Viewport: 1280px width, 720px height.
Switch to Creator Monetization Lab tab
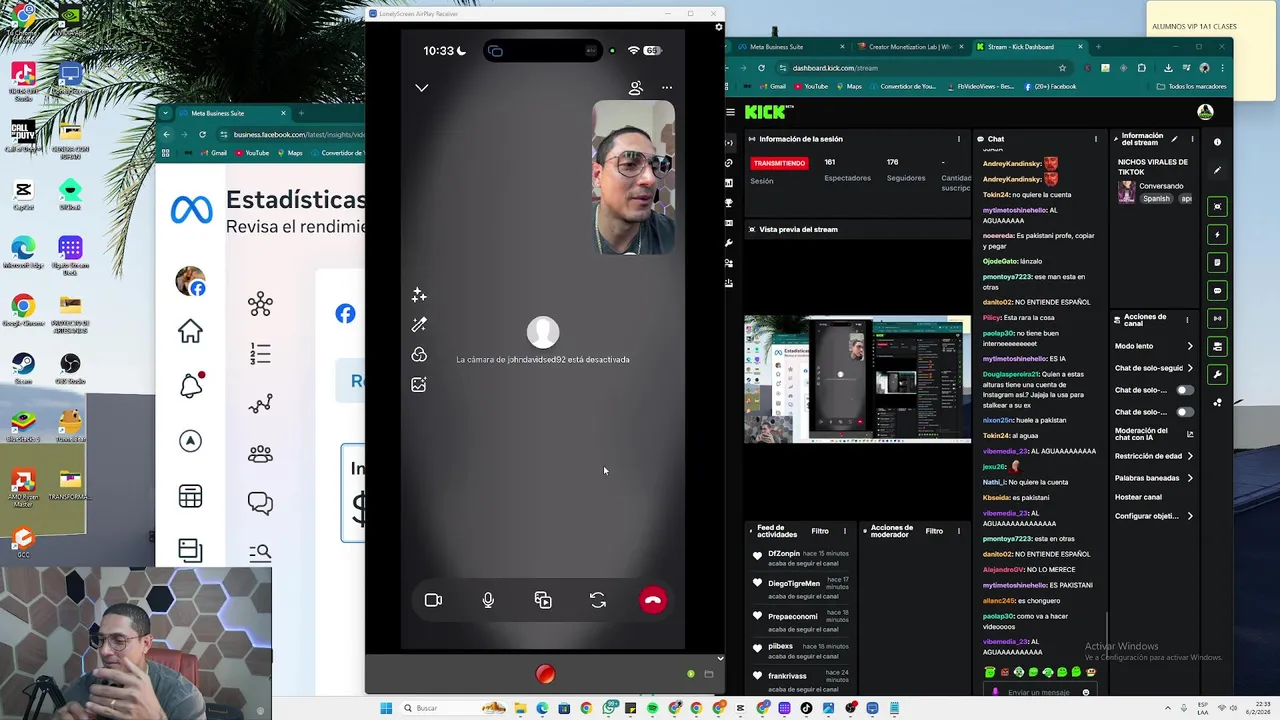pyautogui.click(x=910, y=47)
